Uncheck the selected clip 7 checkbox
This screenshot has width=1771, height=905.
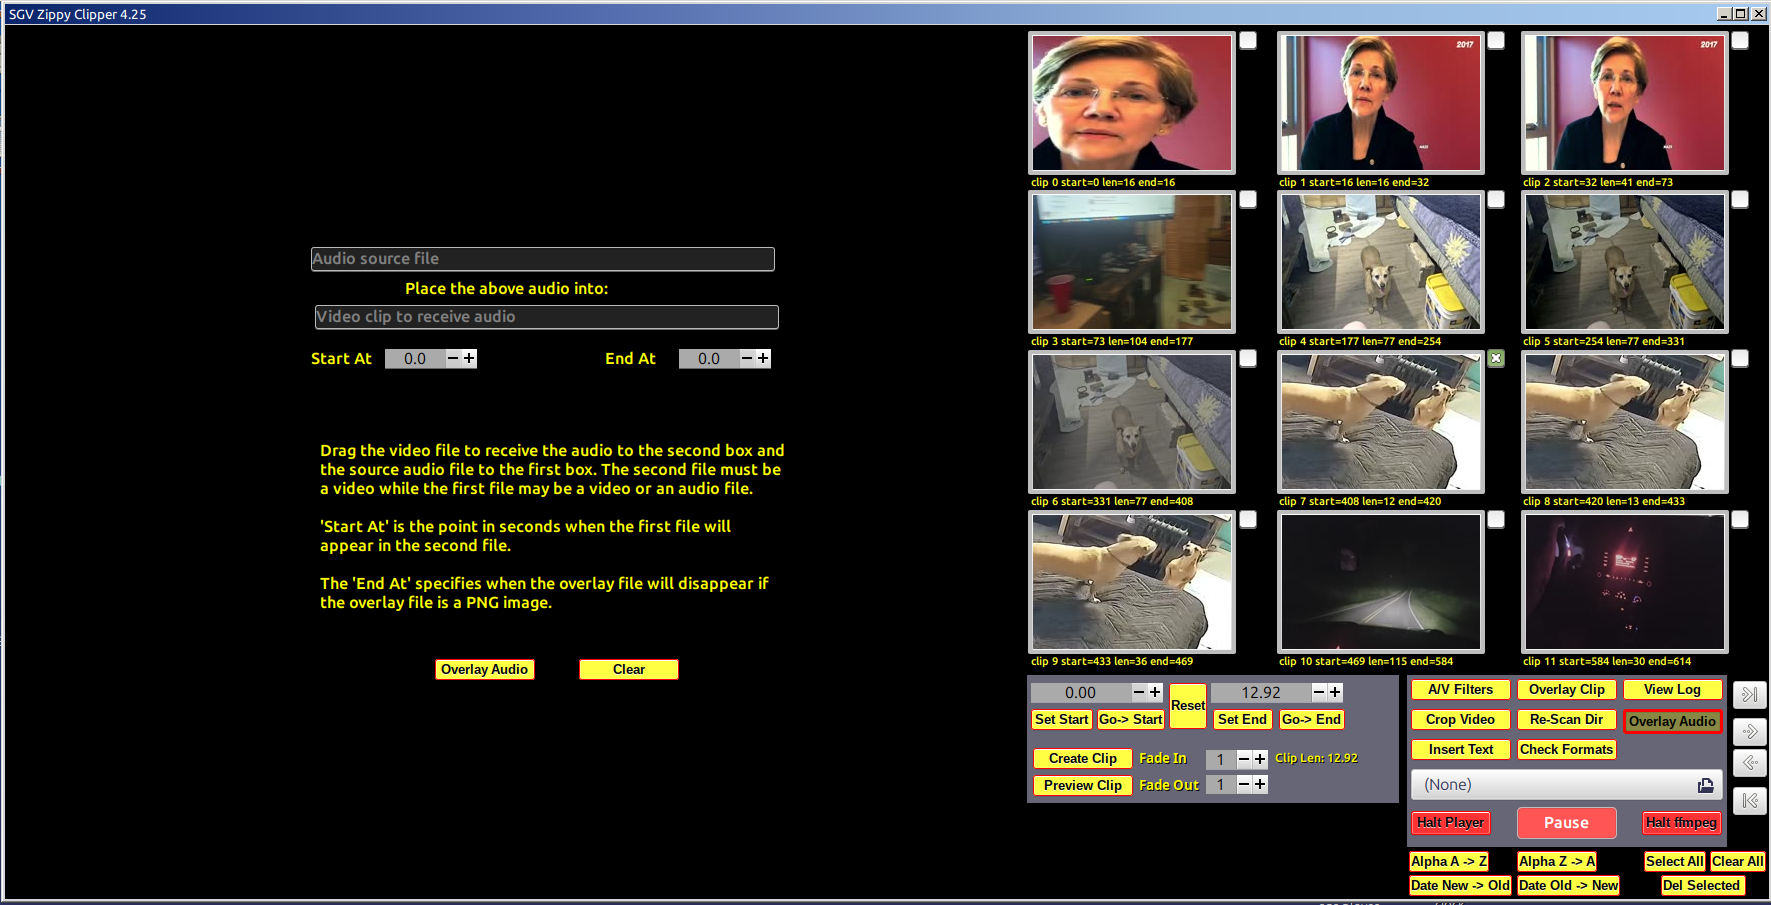[1495, 358]
